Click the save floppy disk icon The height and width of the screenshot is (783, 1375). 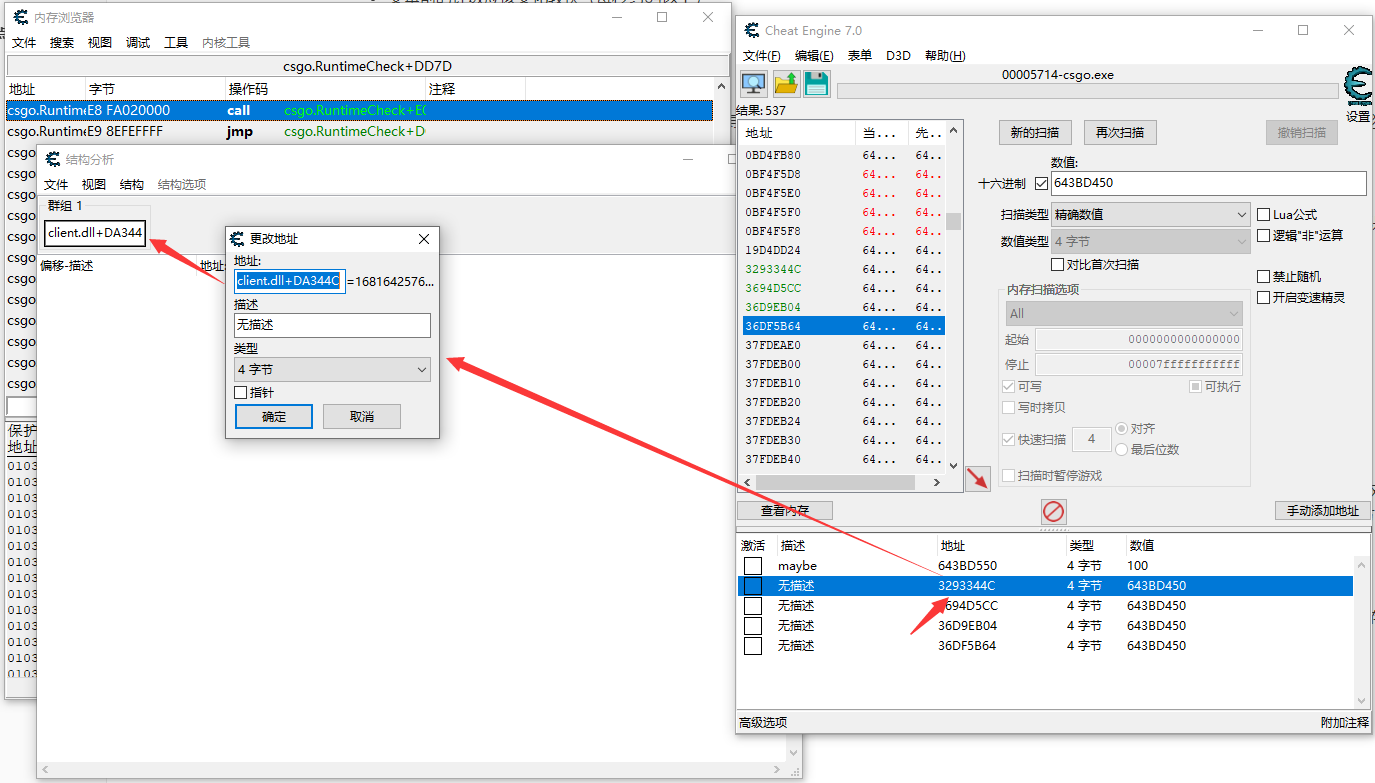coord(817,84)
